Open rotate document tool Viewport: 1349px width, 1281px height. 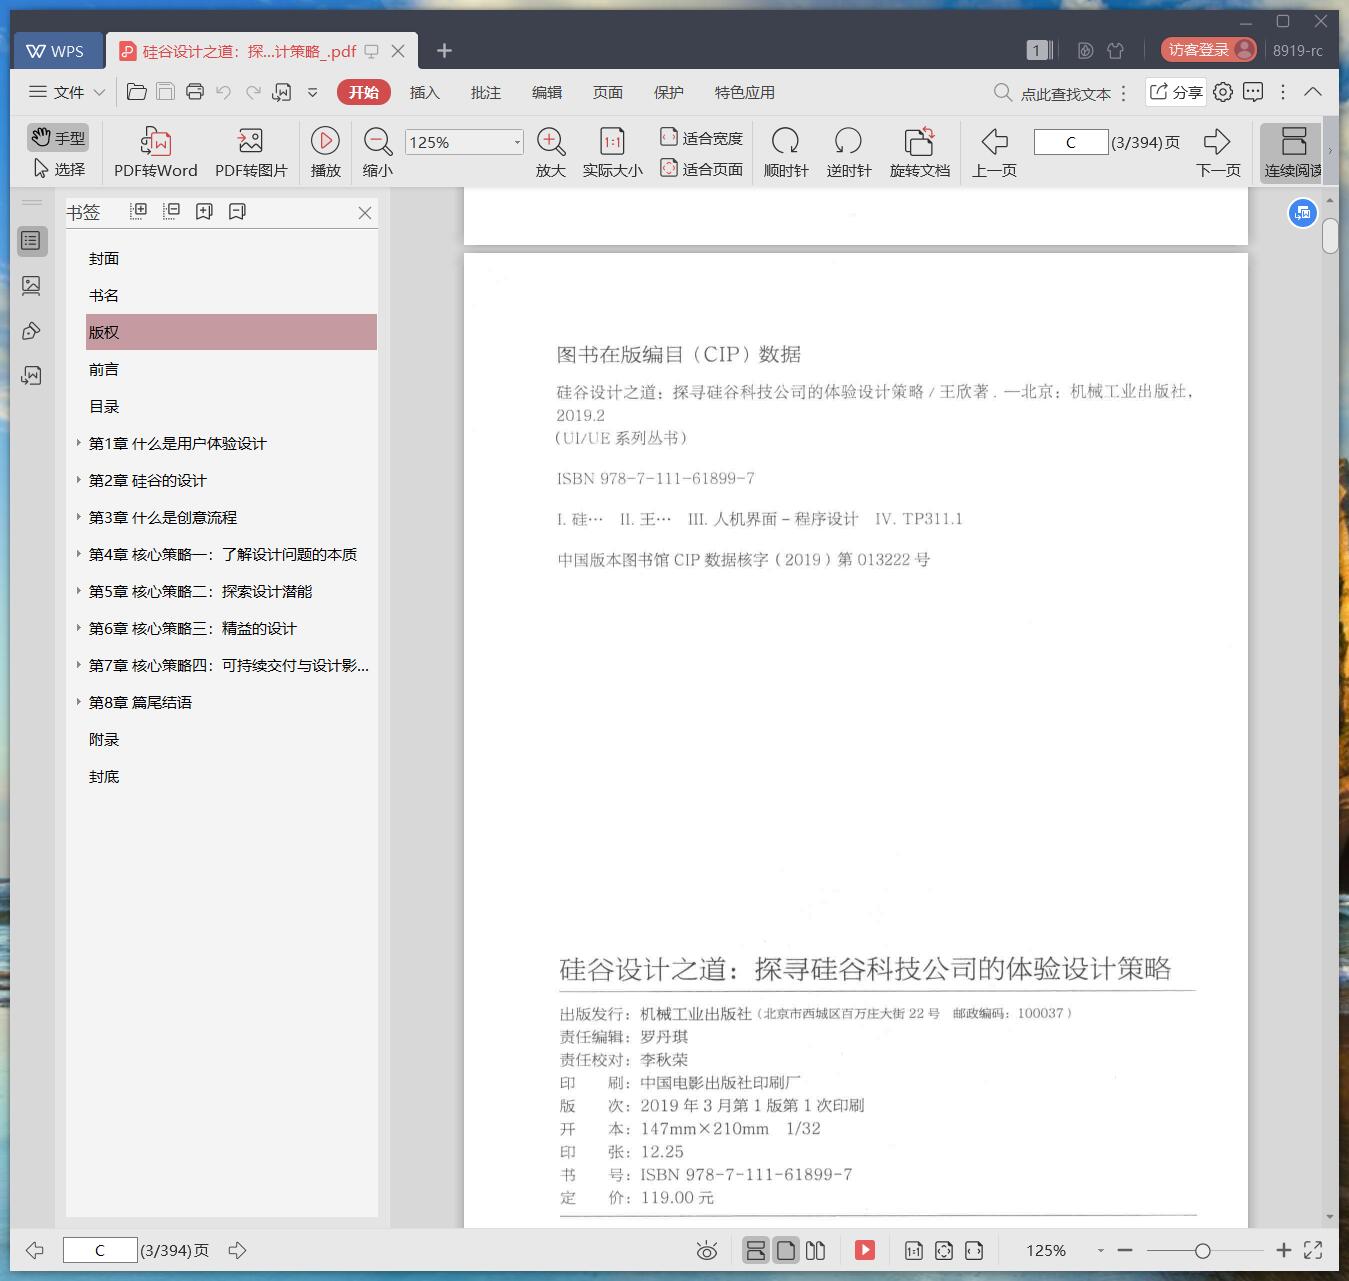pyautogui.click(x=920, y=152)
